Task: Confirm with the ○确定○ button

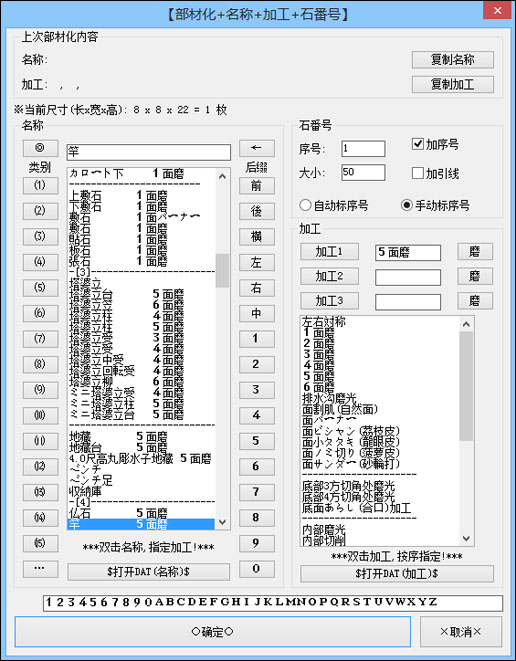Action: click(x=212, y=631)
